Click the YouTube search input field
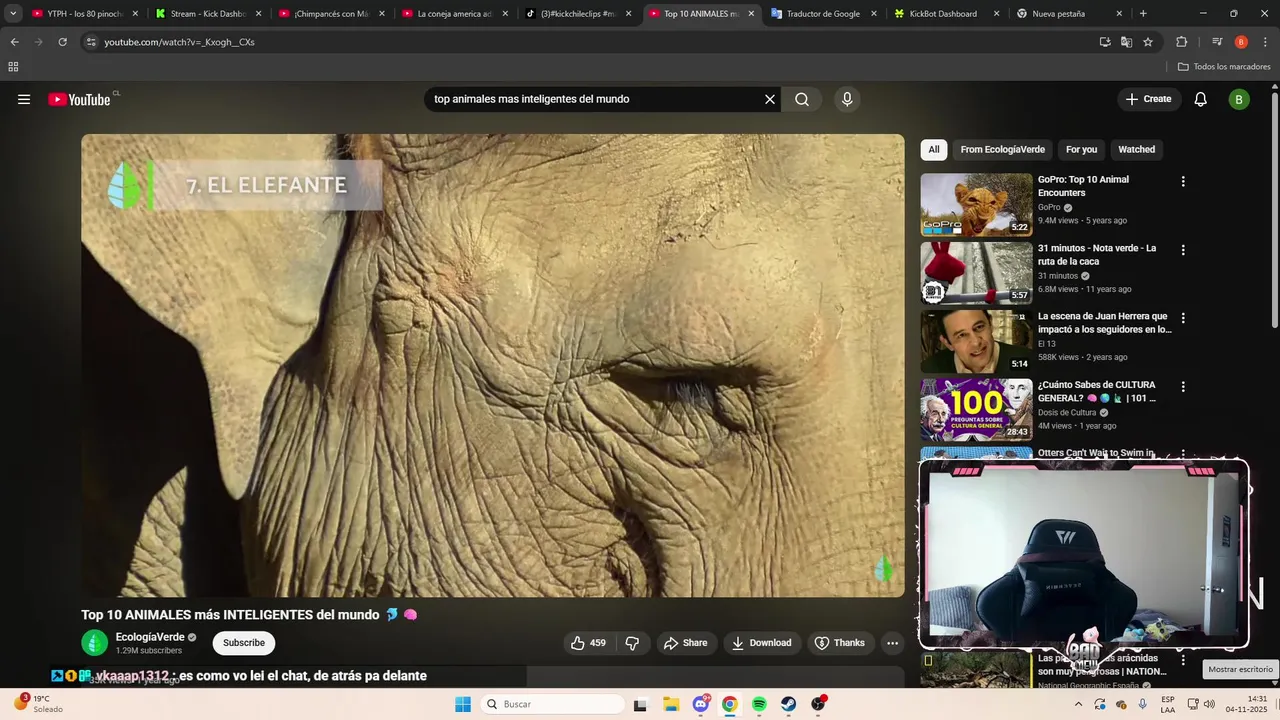The width and height of the screenshot is (1280, 720). (594, 99)
